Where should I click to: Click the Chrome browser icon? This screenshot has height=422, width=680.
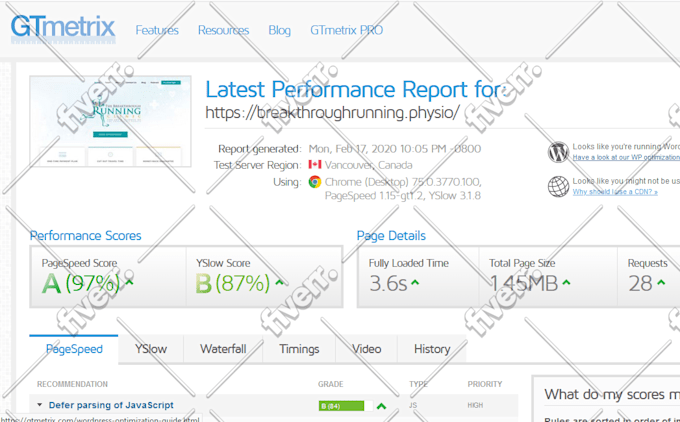pyautogui.click(x=315, y=182)
